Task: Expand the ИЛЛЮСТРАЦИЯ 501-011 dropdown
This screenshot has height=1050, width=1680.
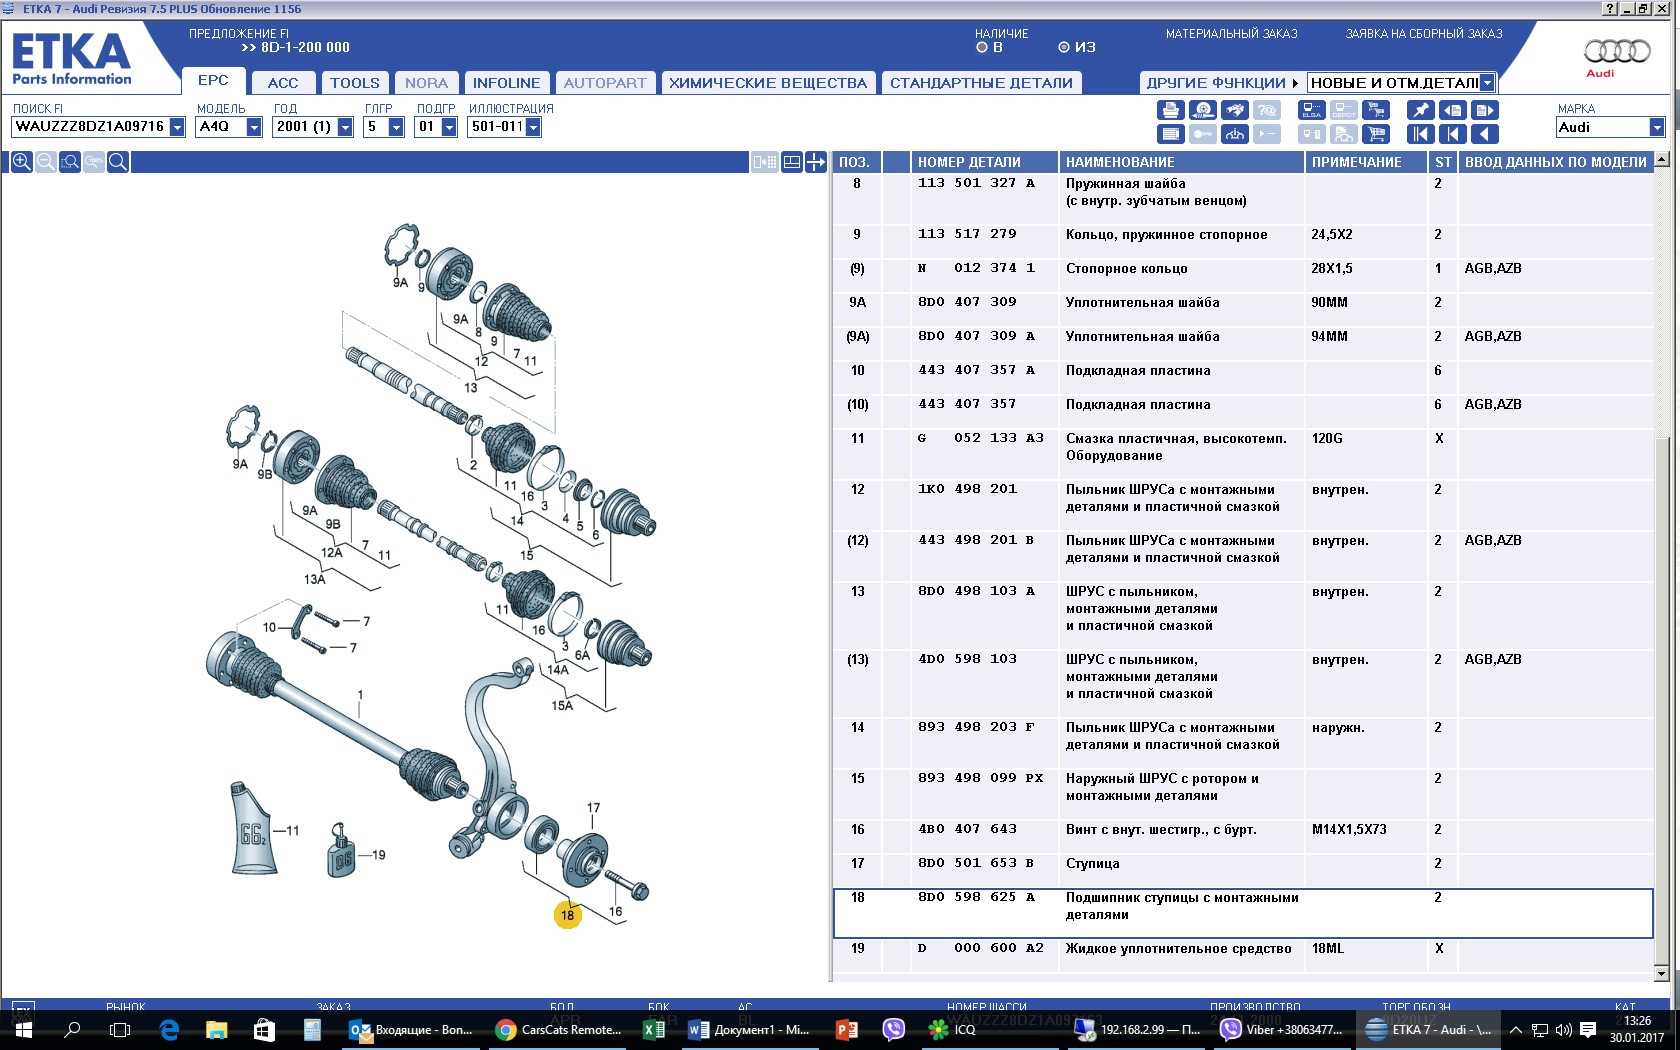Action: [533, 127]
